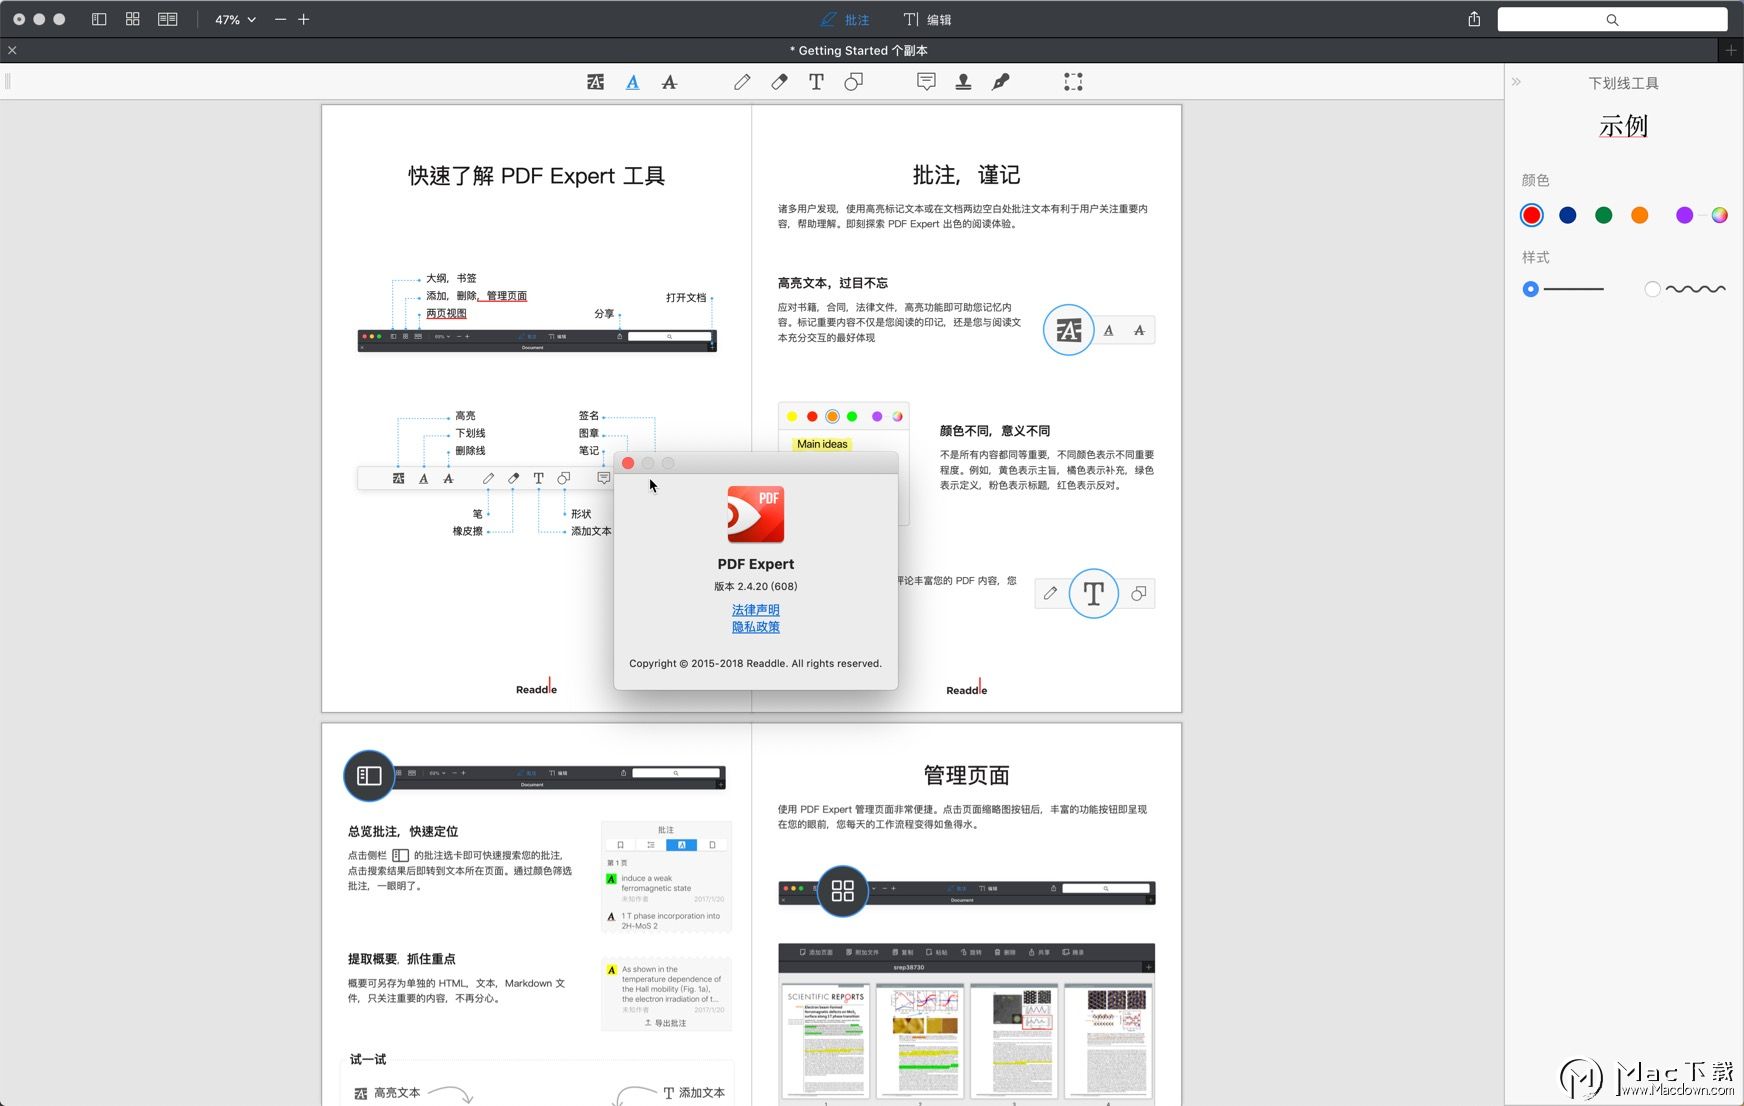The height and width of the screenshot is (1106, 1744).
Task: Select the Signature tool
Action: 1000,82
